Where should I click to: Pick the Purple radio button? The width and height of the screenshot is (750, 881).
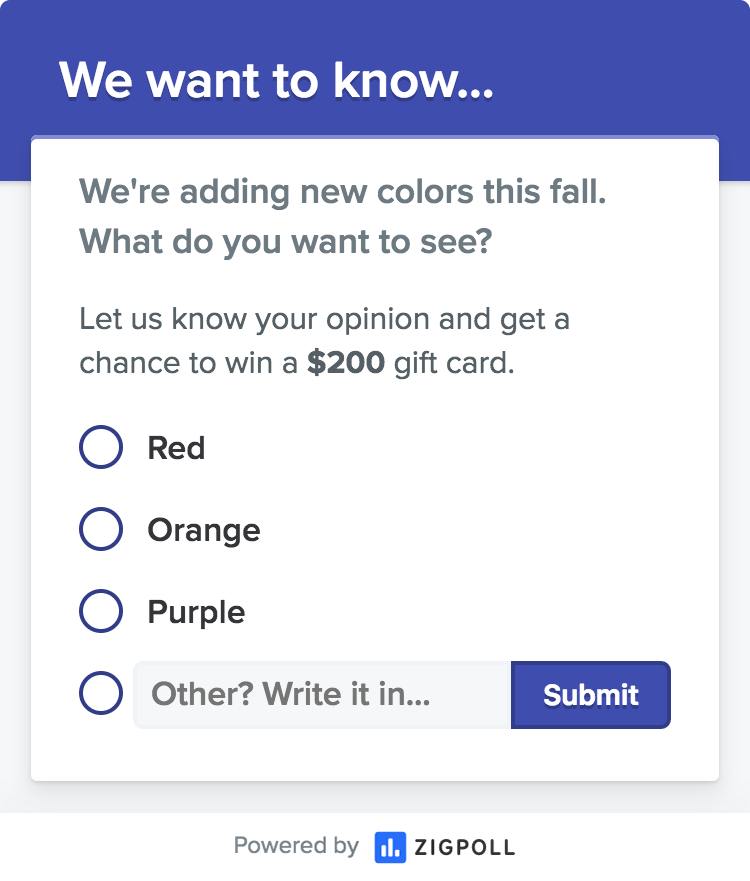click(101, 611)
